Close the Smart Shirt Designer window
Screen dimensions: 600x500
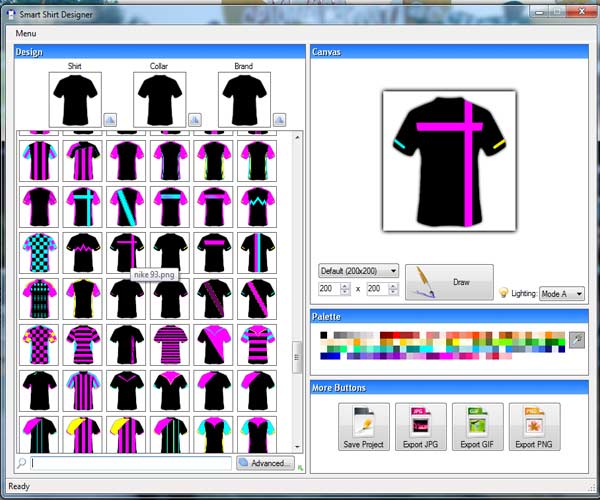582,12
